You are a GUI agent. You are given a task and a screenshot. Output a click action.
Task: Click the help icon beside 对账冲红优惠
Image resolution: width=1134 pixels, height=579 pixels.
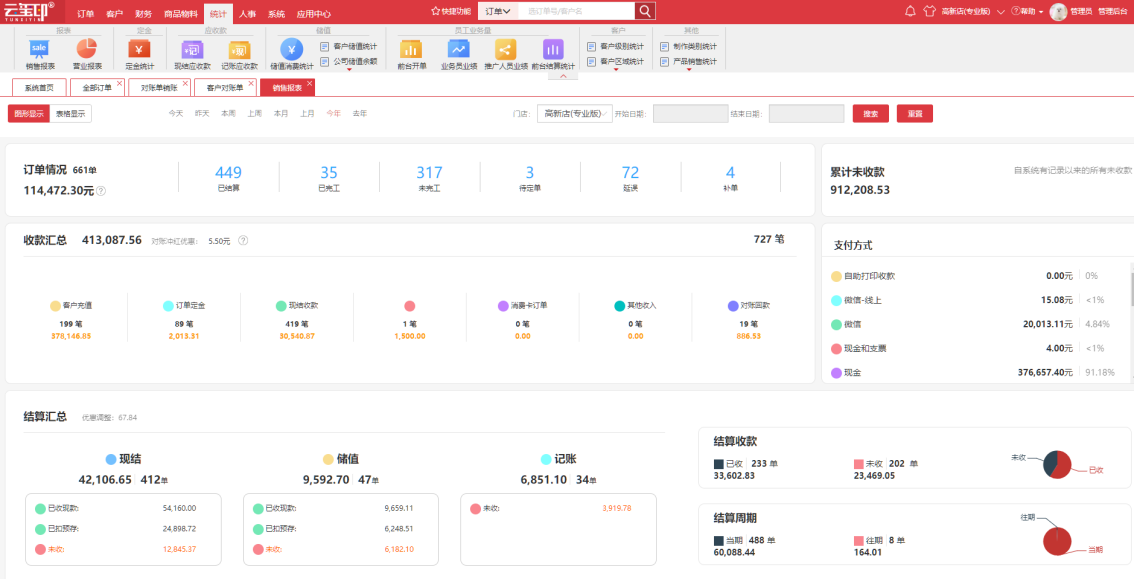coord(243,241)
